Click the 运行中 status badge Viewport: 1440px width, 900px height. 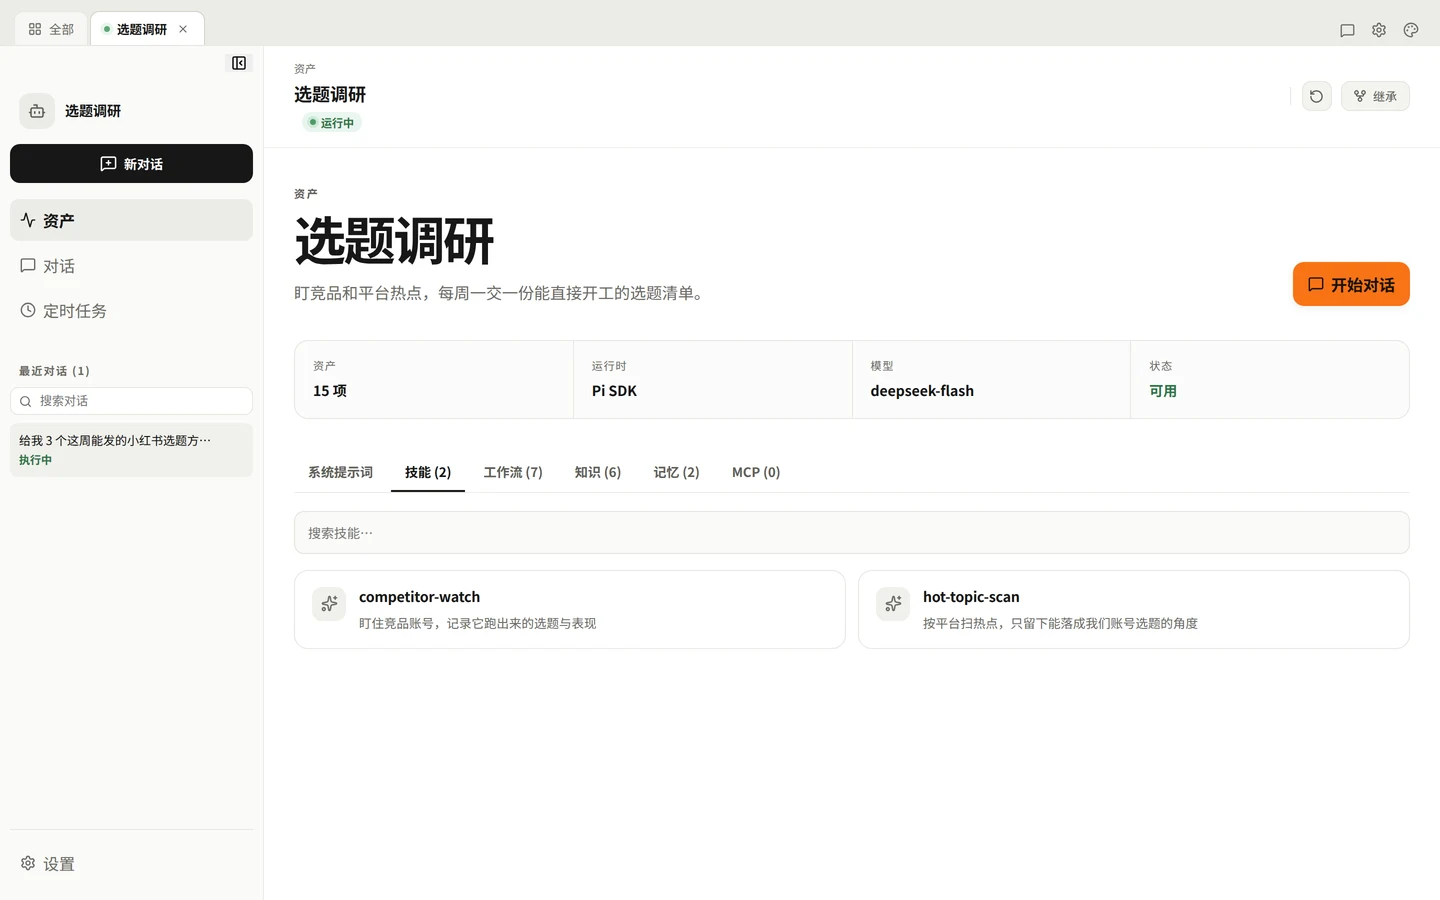click(x=332, y=123)
